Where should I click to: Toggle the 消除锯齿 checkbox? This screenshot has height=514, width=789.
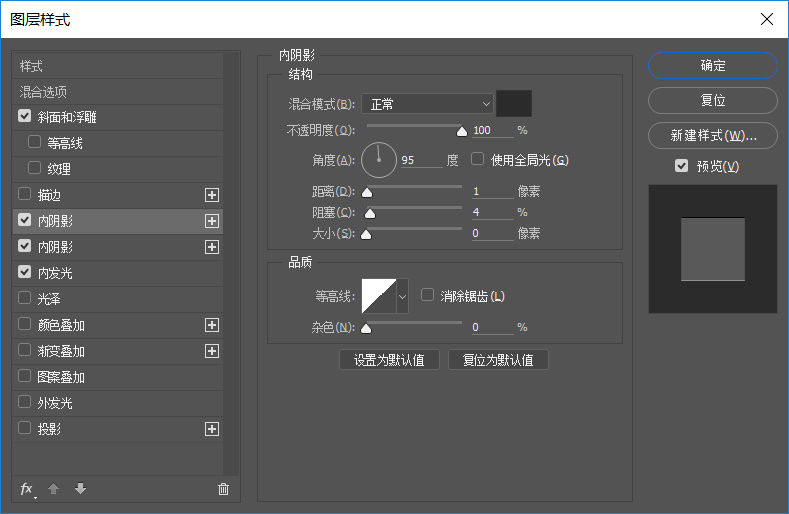(x=428, y=296)
